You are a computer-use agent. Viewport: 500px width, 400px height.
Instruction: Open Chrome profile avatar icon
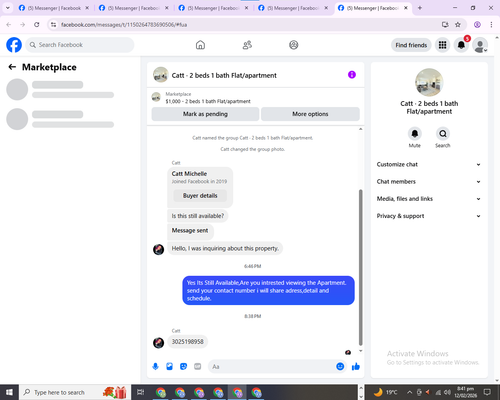pyautogui.click(x=477, y=24)
